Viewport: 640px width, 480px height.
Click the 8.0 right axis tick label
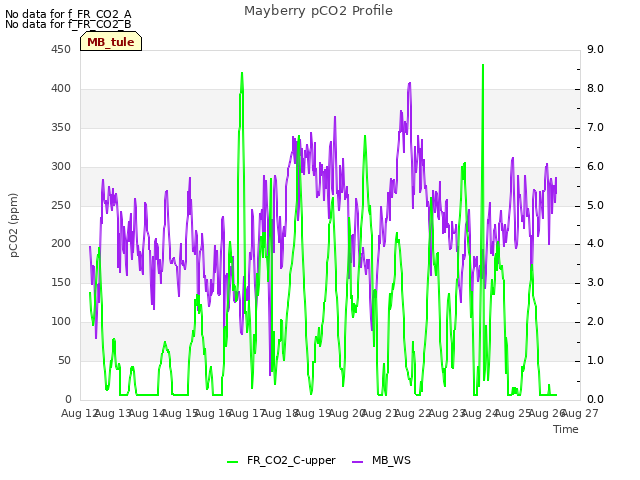point(596,89)
